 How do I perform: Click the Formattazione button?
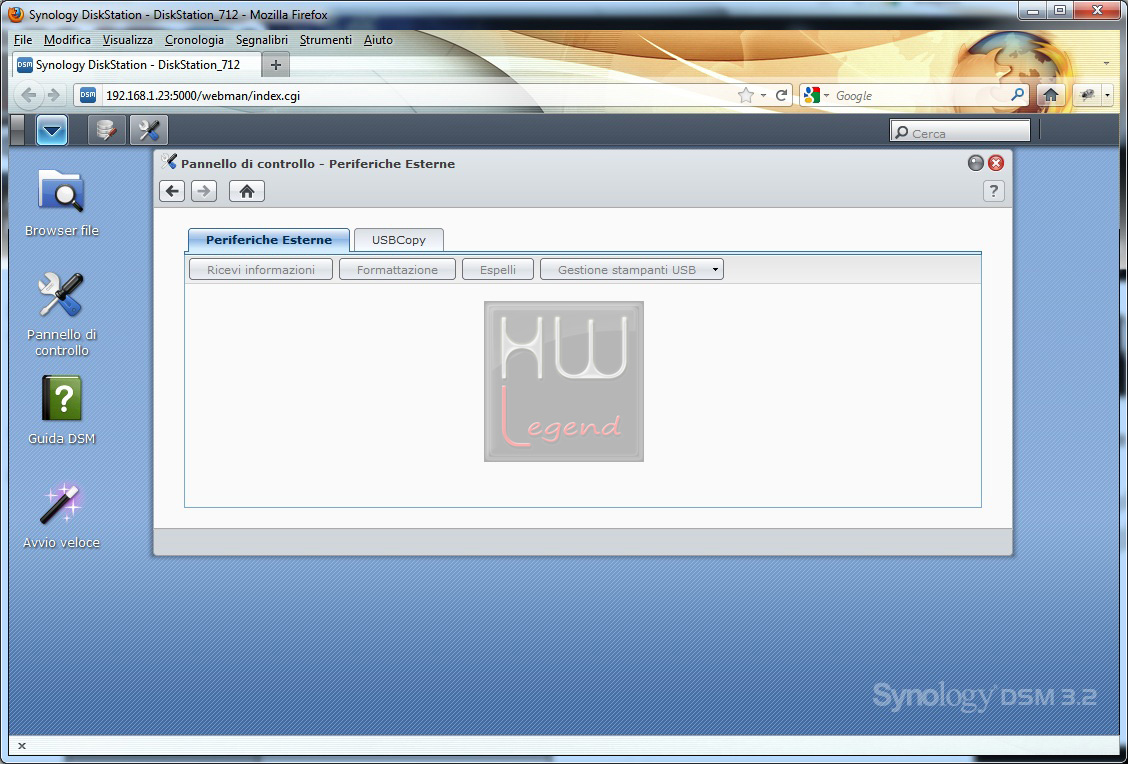pos(397,270)
